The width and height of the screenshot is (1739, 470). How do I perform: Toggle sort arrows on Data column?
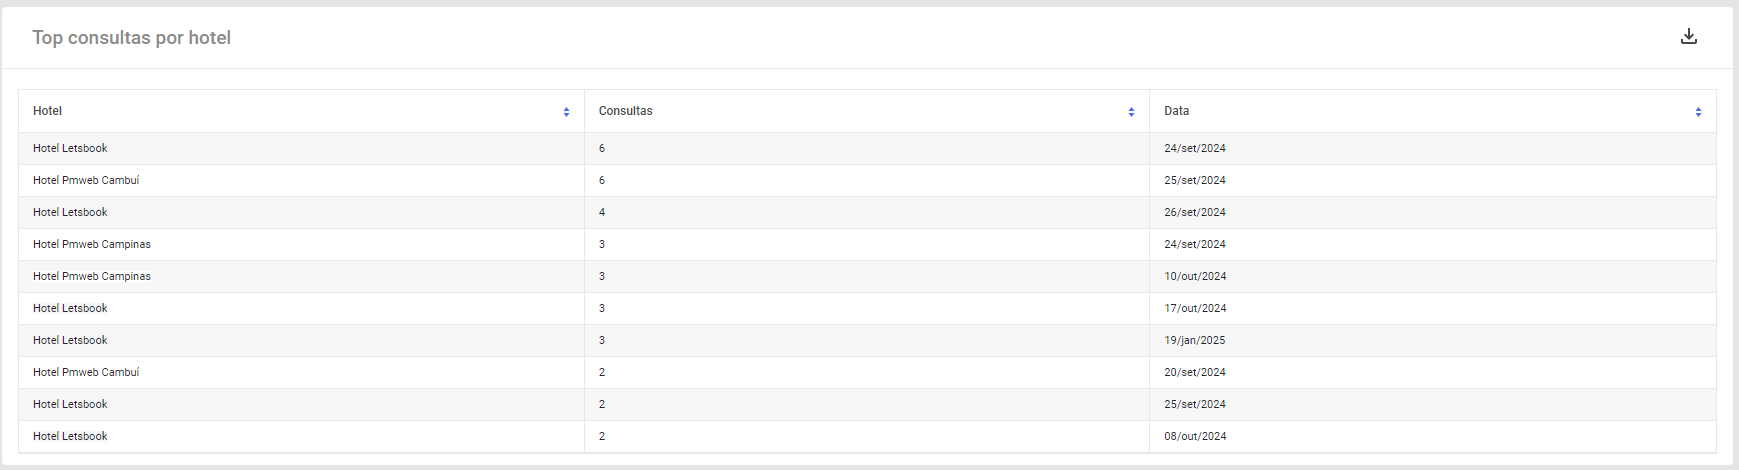coord(1698,112)
